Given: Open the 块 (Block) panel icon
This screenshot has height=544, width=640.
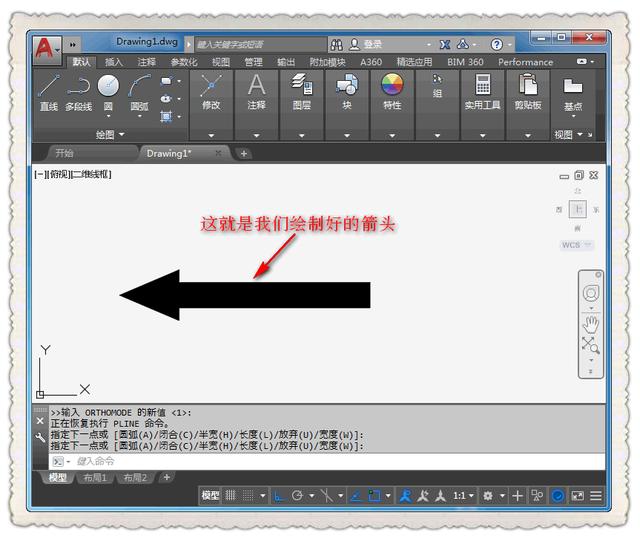Looking at the screenshot, I should click(347, 84).
